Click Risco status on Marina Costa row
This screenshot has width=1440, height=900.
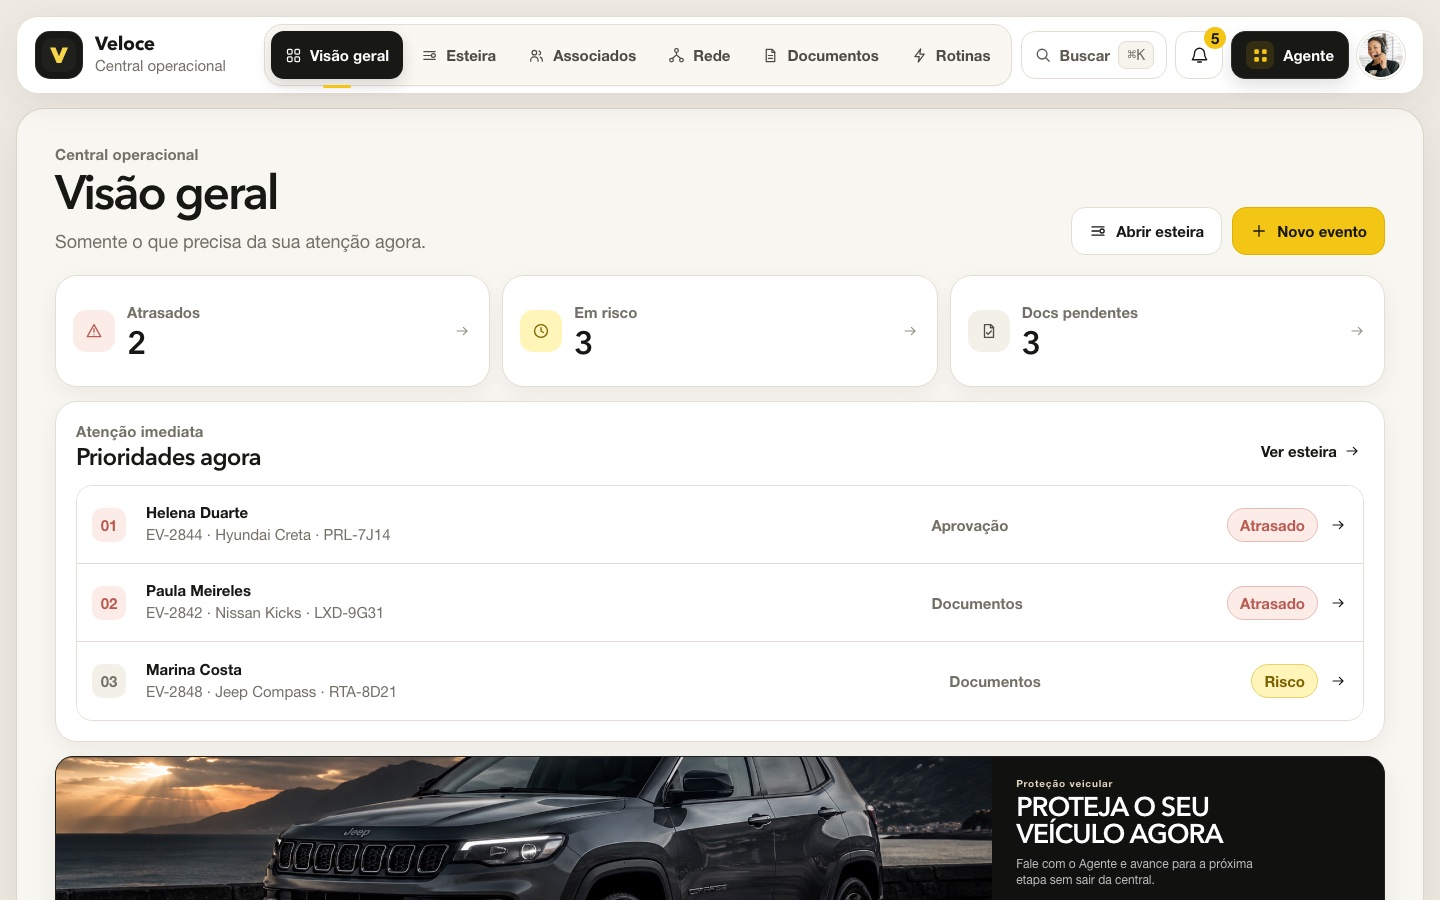1284,681
